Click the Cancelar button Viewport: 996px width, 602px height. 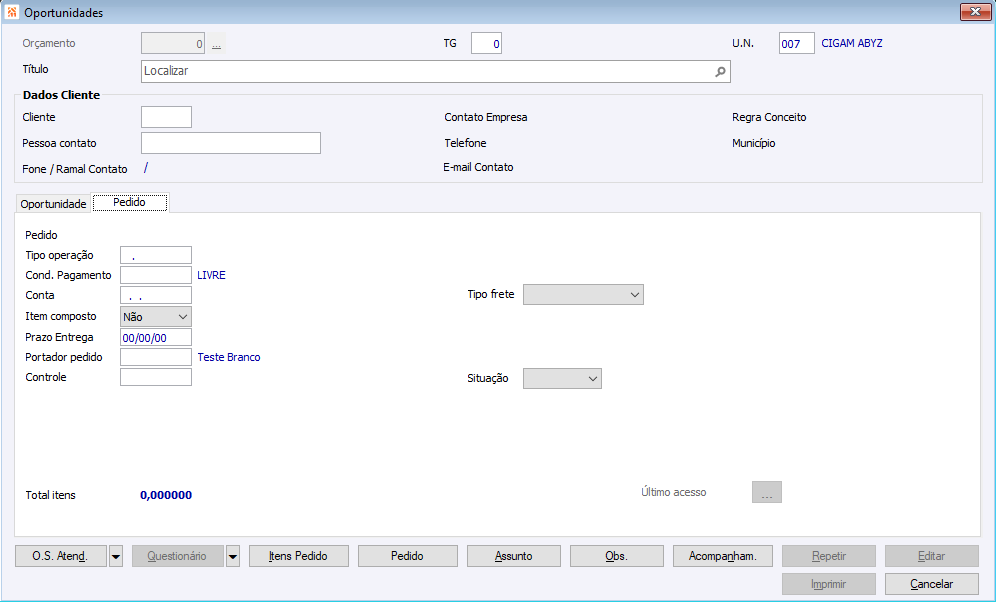coord(932,584)
